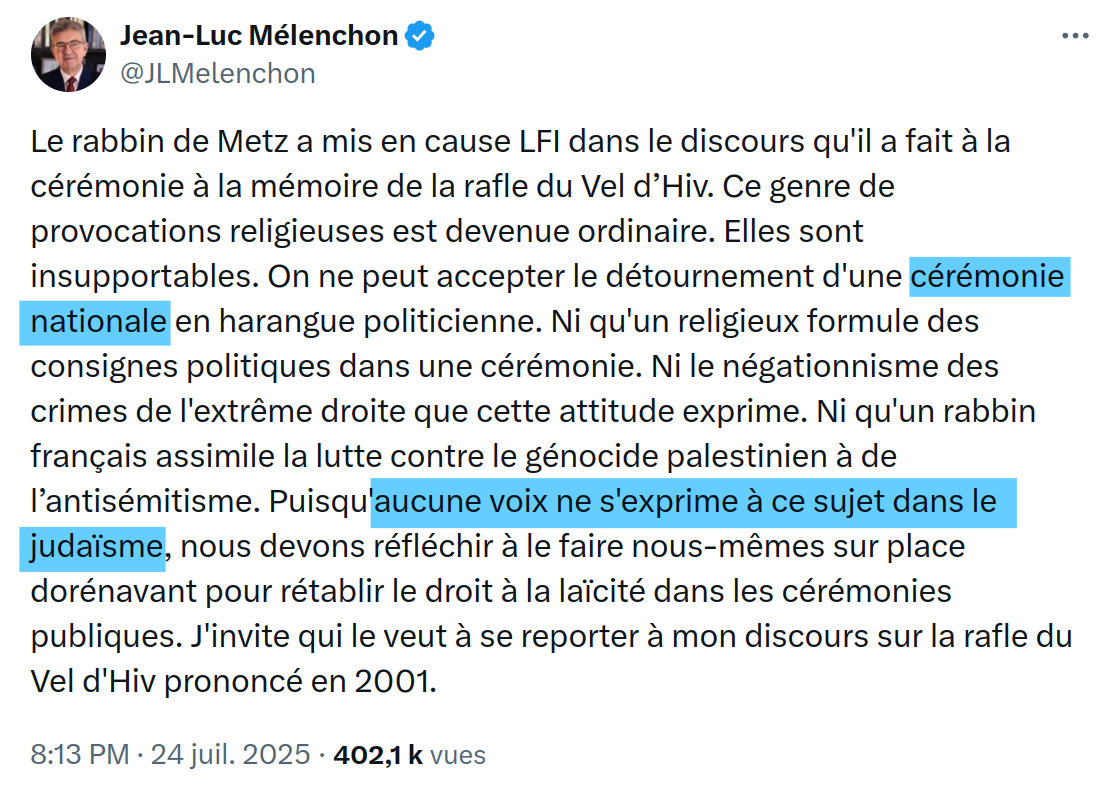Viewport: 1119px width, 799px height.
Task: Click the 24 juil. 2025 date
Action: 230,753
